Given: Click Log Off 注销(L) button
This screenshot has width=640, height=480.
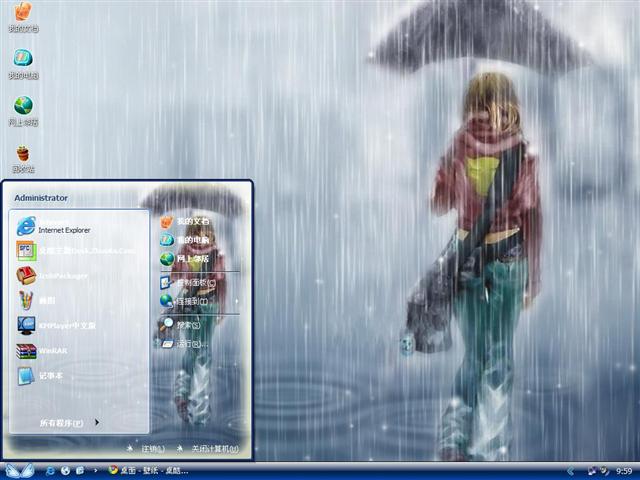Looking at the screenshot, I should click(x=146, y=449).
